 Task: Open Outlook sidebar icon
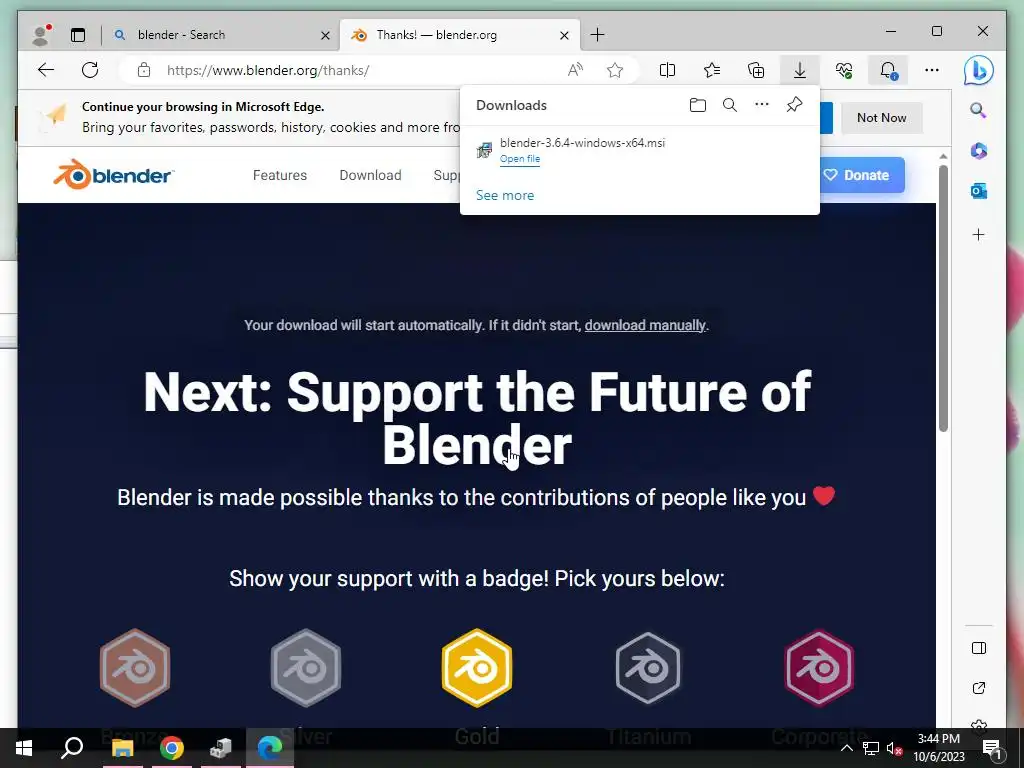[x=978, y=191]
